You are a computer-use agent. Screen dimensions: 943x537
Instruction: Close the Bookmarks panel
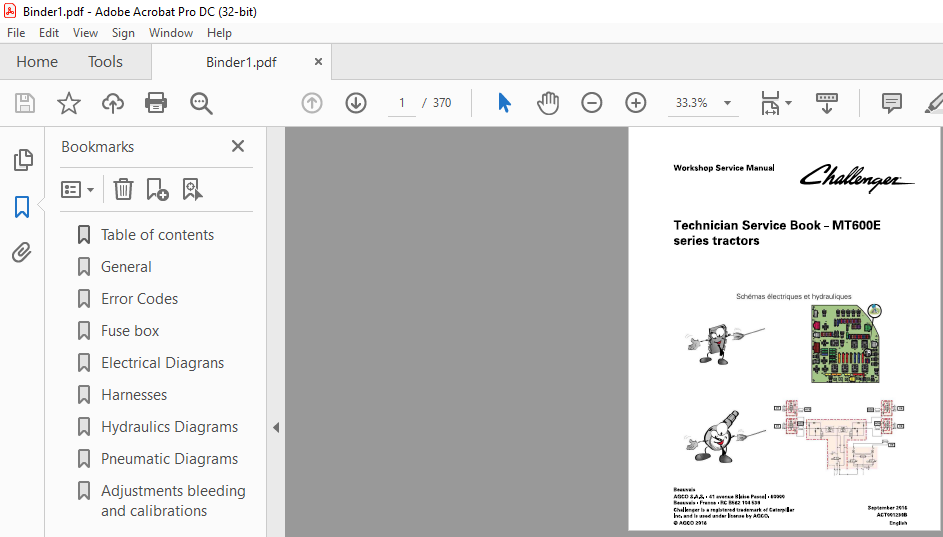(238, 146)
